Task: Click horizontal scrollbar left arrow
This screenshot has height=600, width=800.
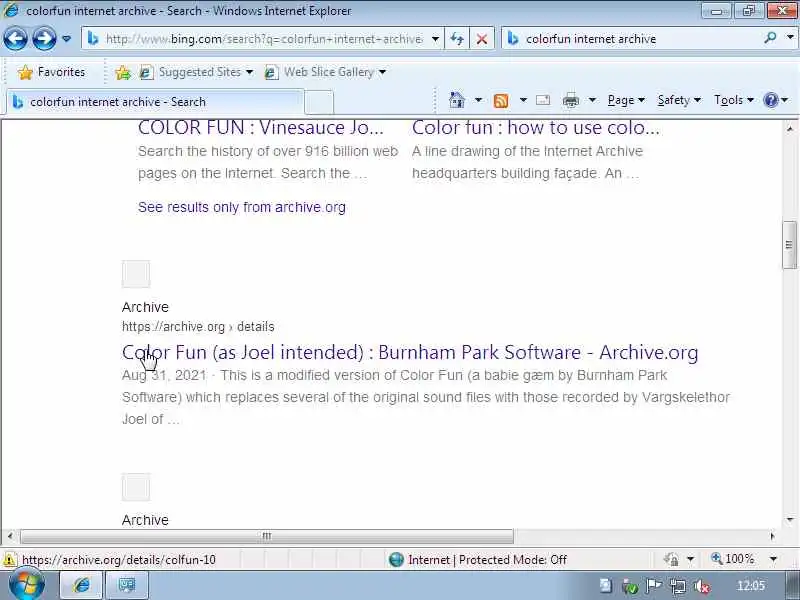Action: click(x=10, y=536)
